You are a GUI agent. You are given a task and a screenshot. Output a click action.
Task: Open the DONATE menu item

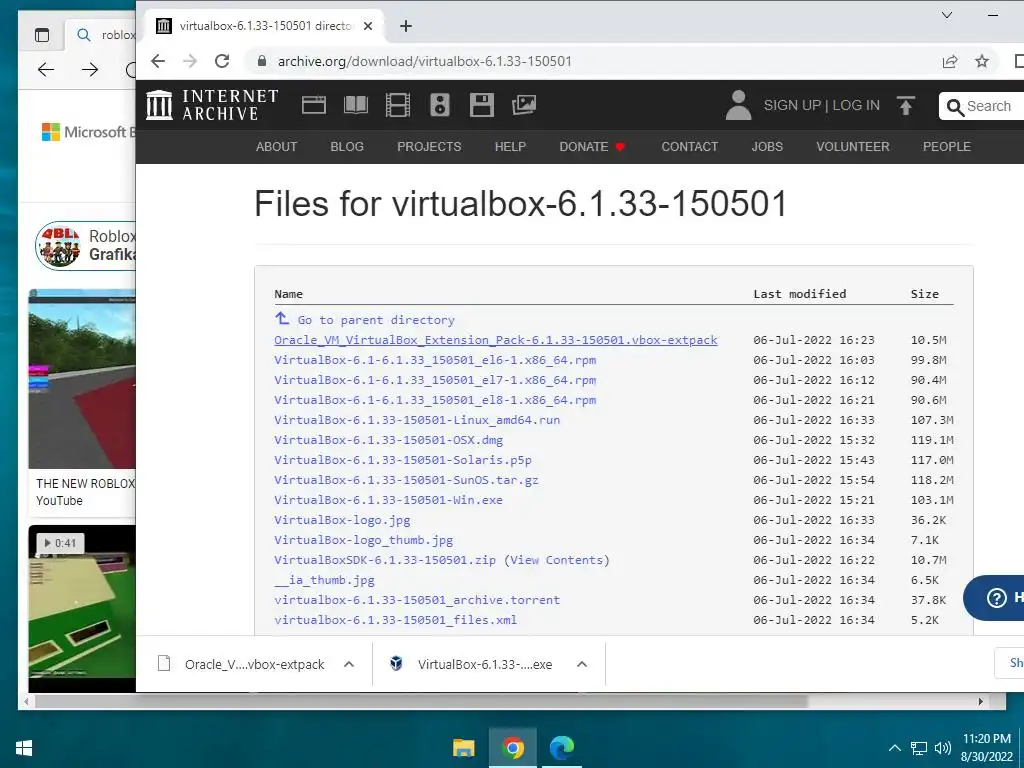[592, 146]
